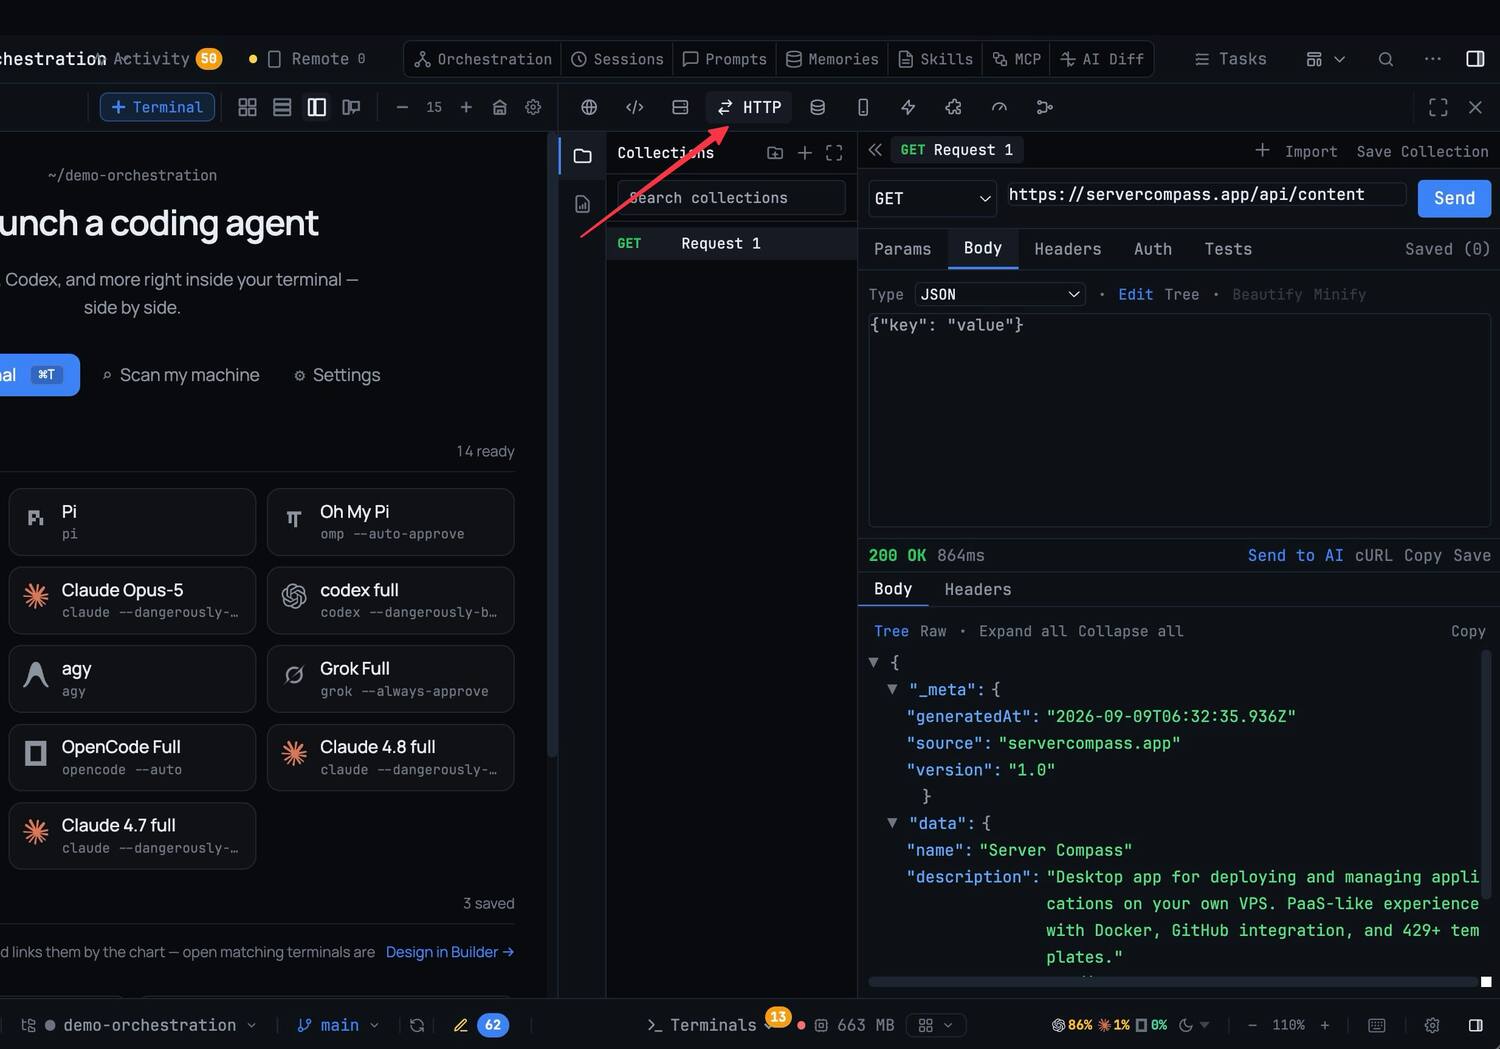Click the lightning bolt toolbar icon
Image resolution: width=1500 pixels, height=1049 pixels.
click(x=908, y=107)
